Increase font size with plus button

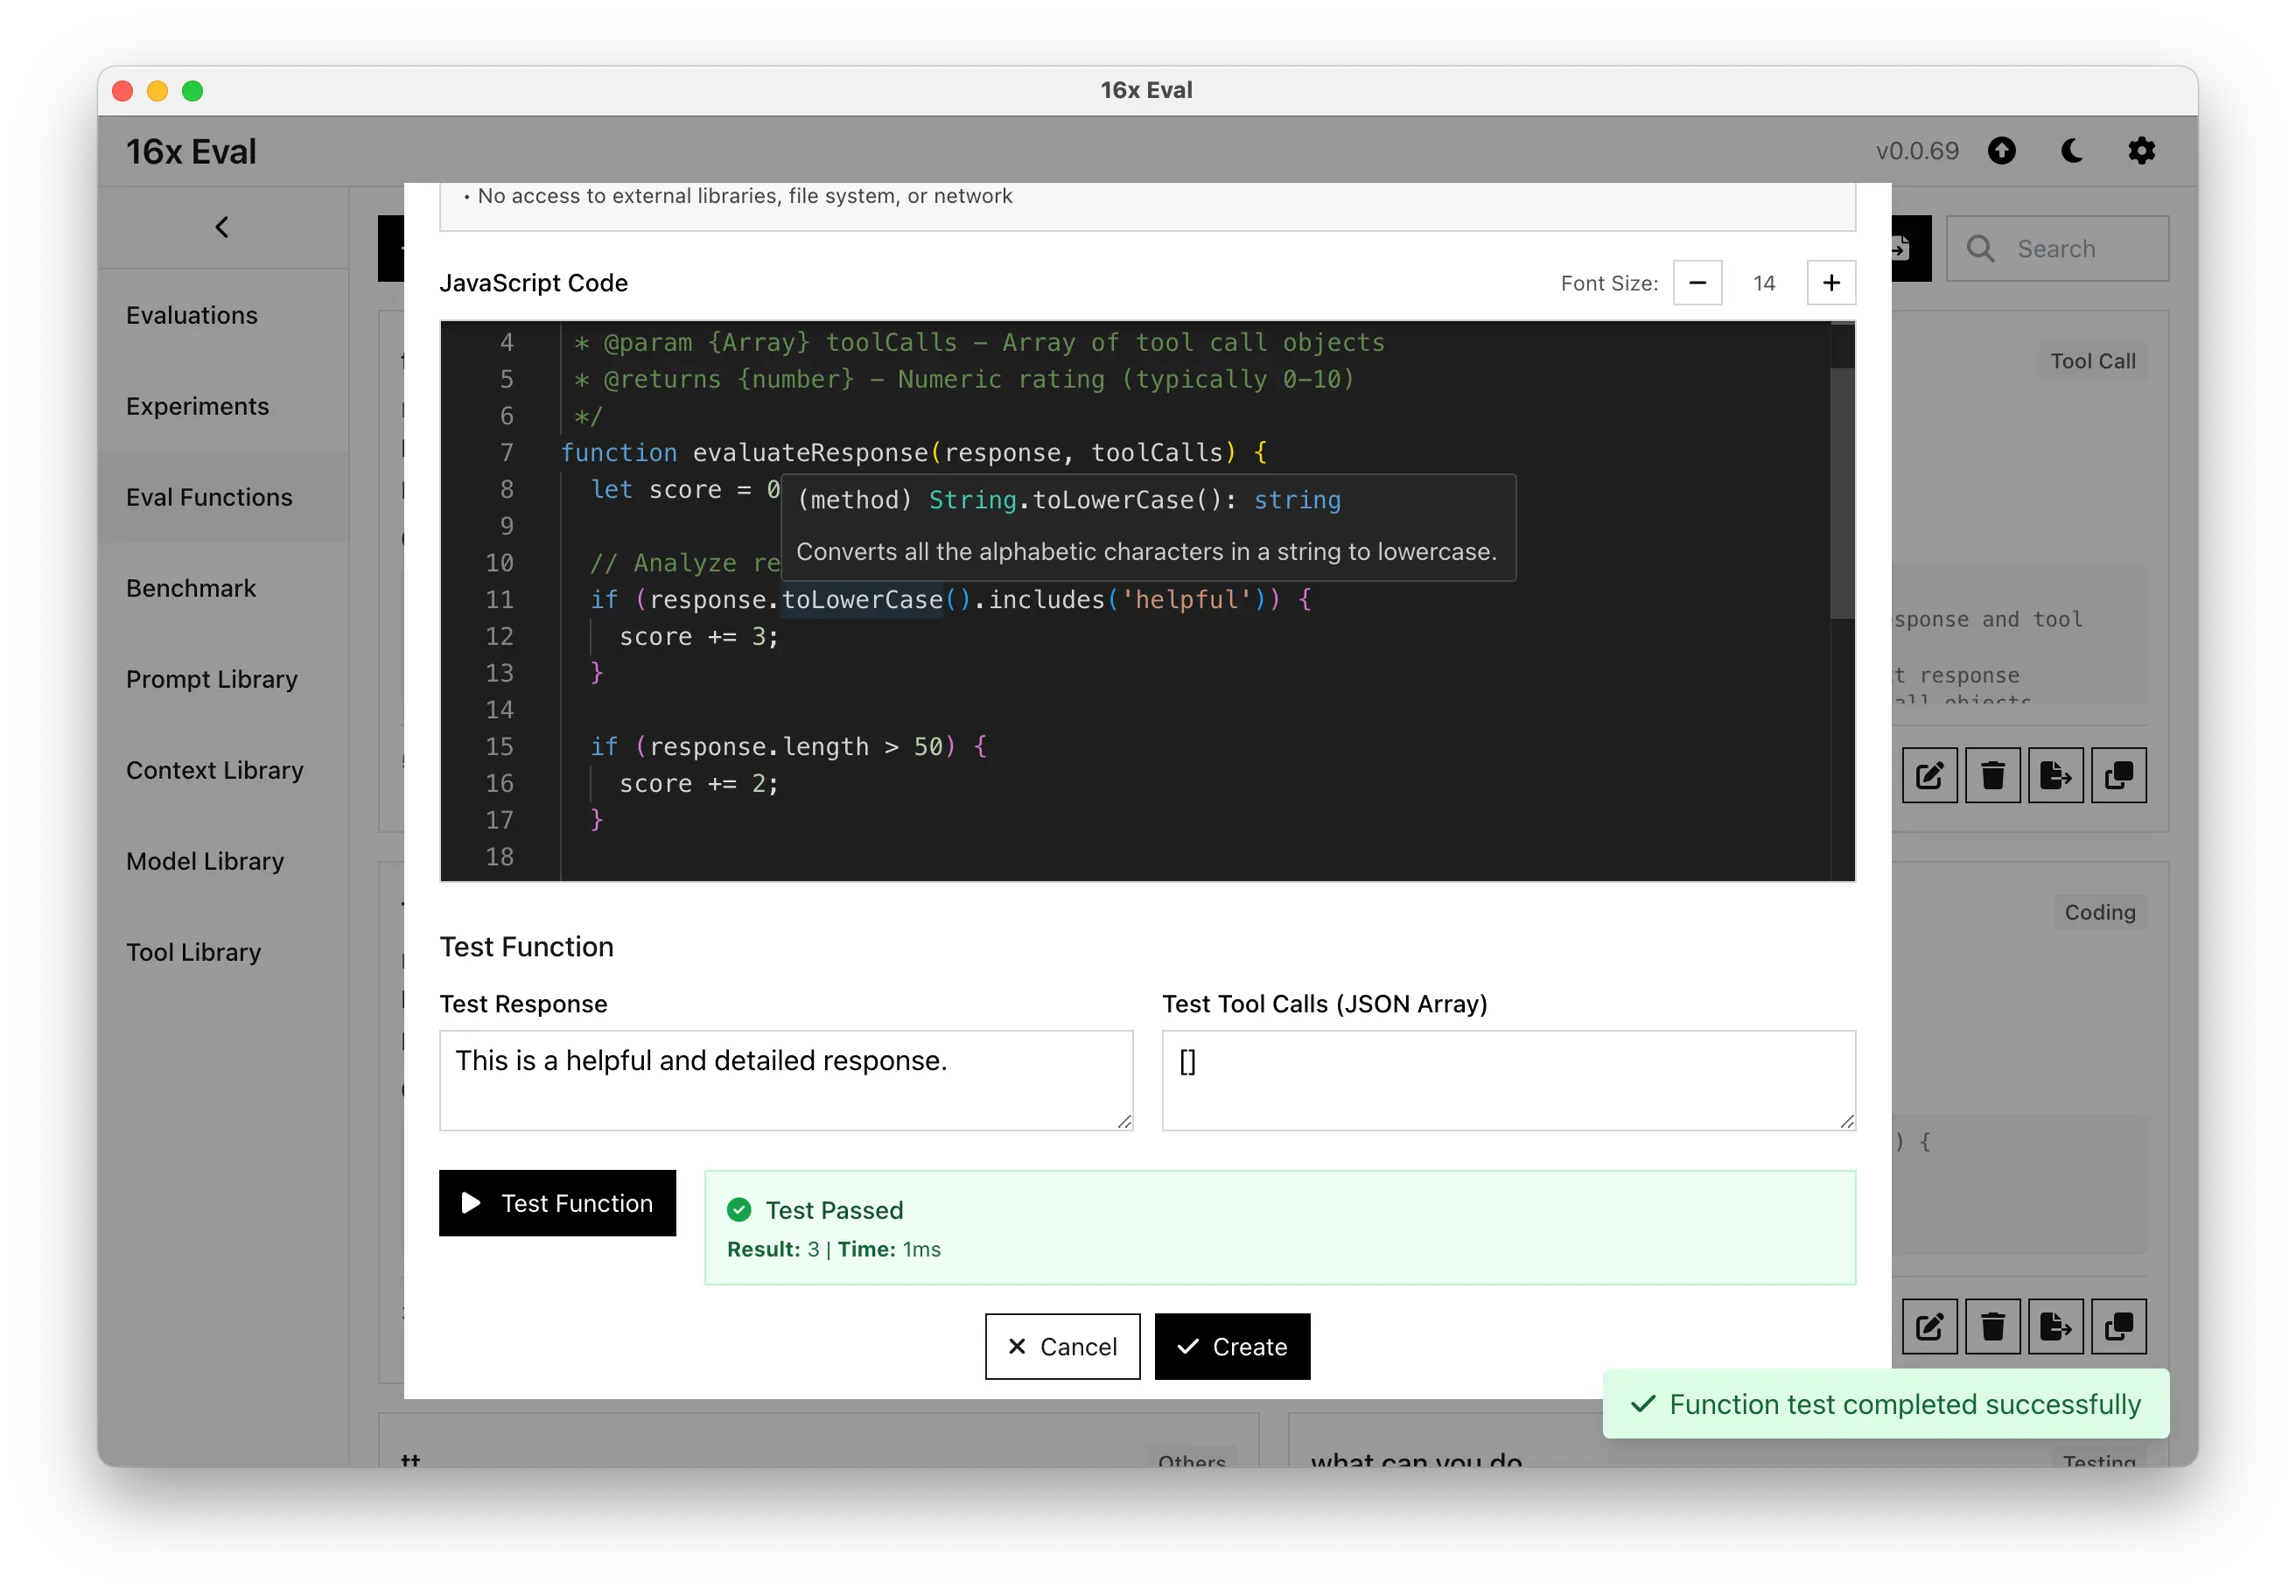[x=1831, y=283]
